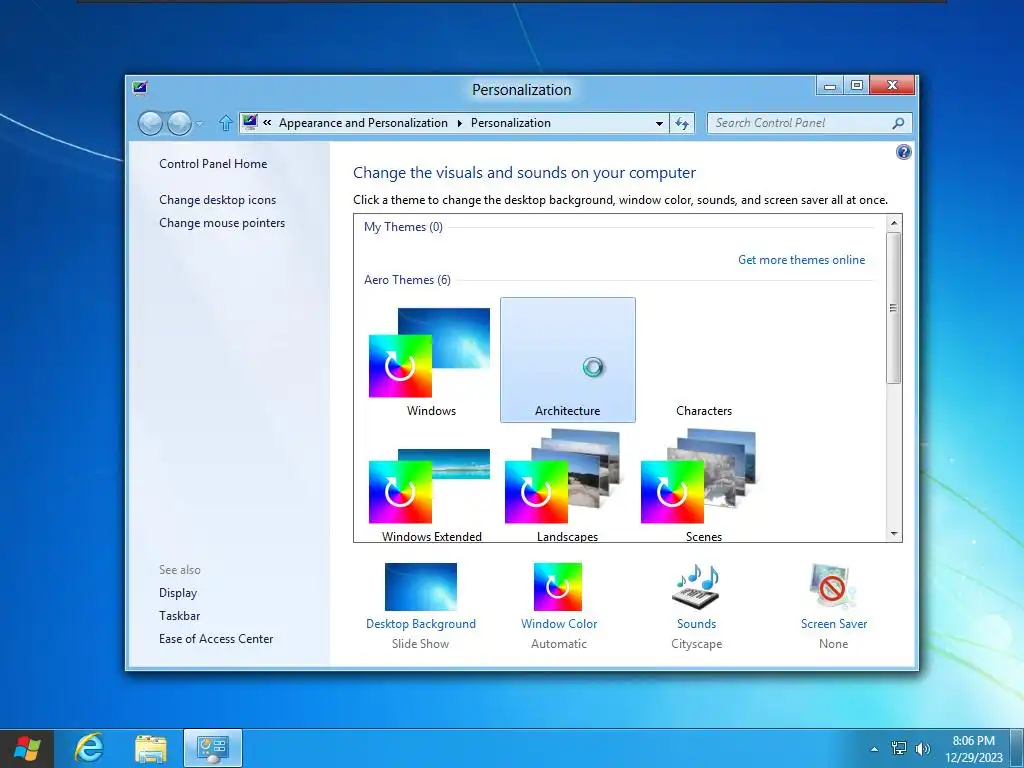Open Desktop Background settings icon
1024x768 pixels.
(x=421, y=586)
